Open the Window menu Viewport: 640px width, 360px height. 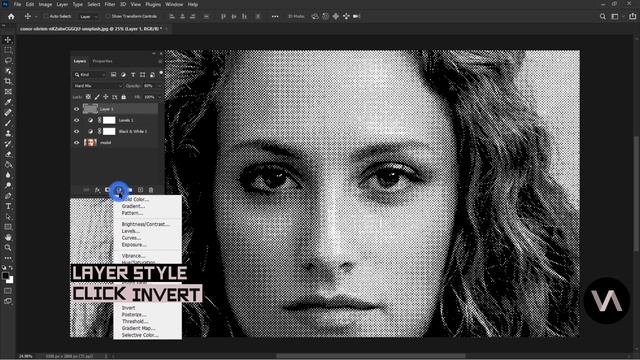click(174, 4)
